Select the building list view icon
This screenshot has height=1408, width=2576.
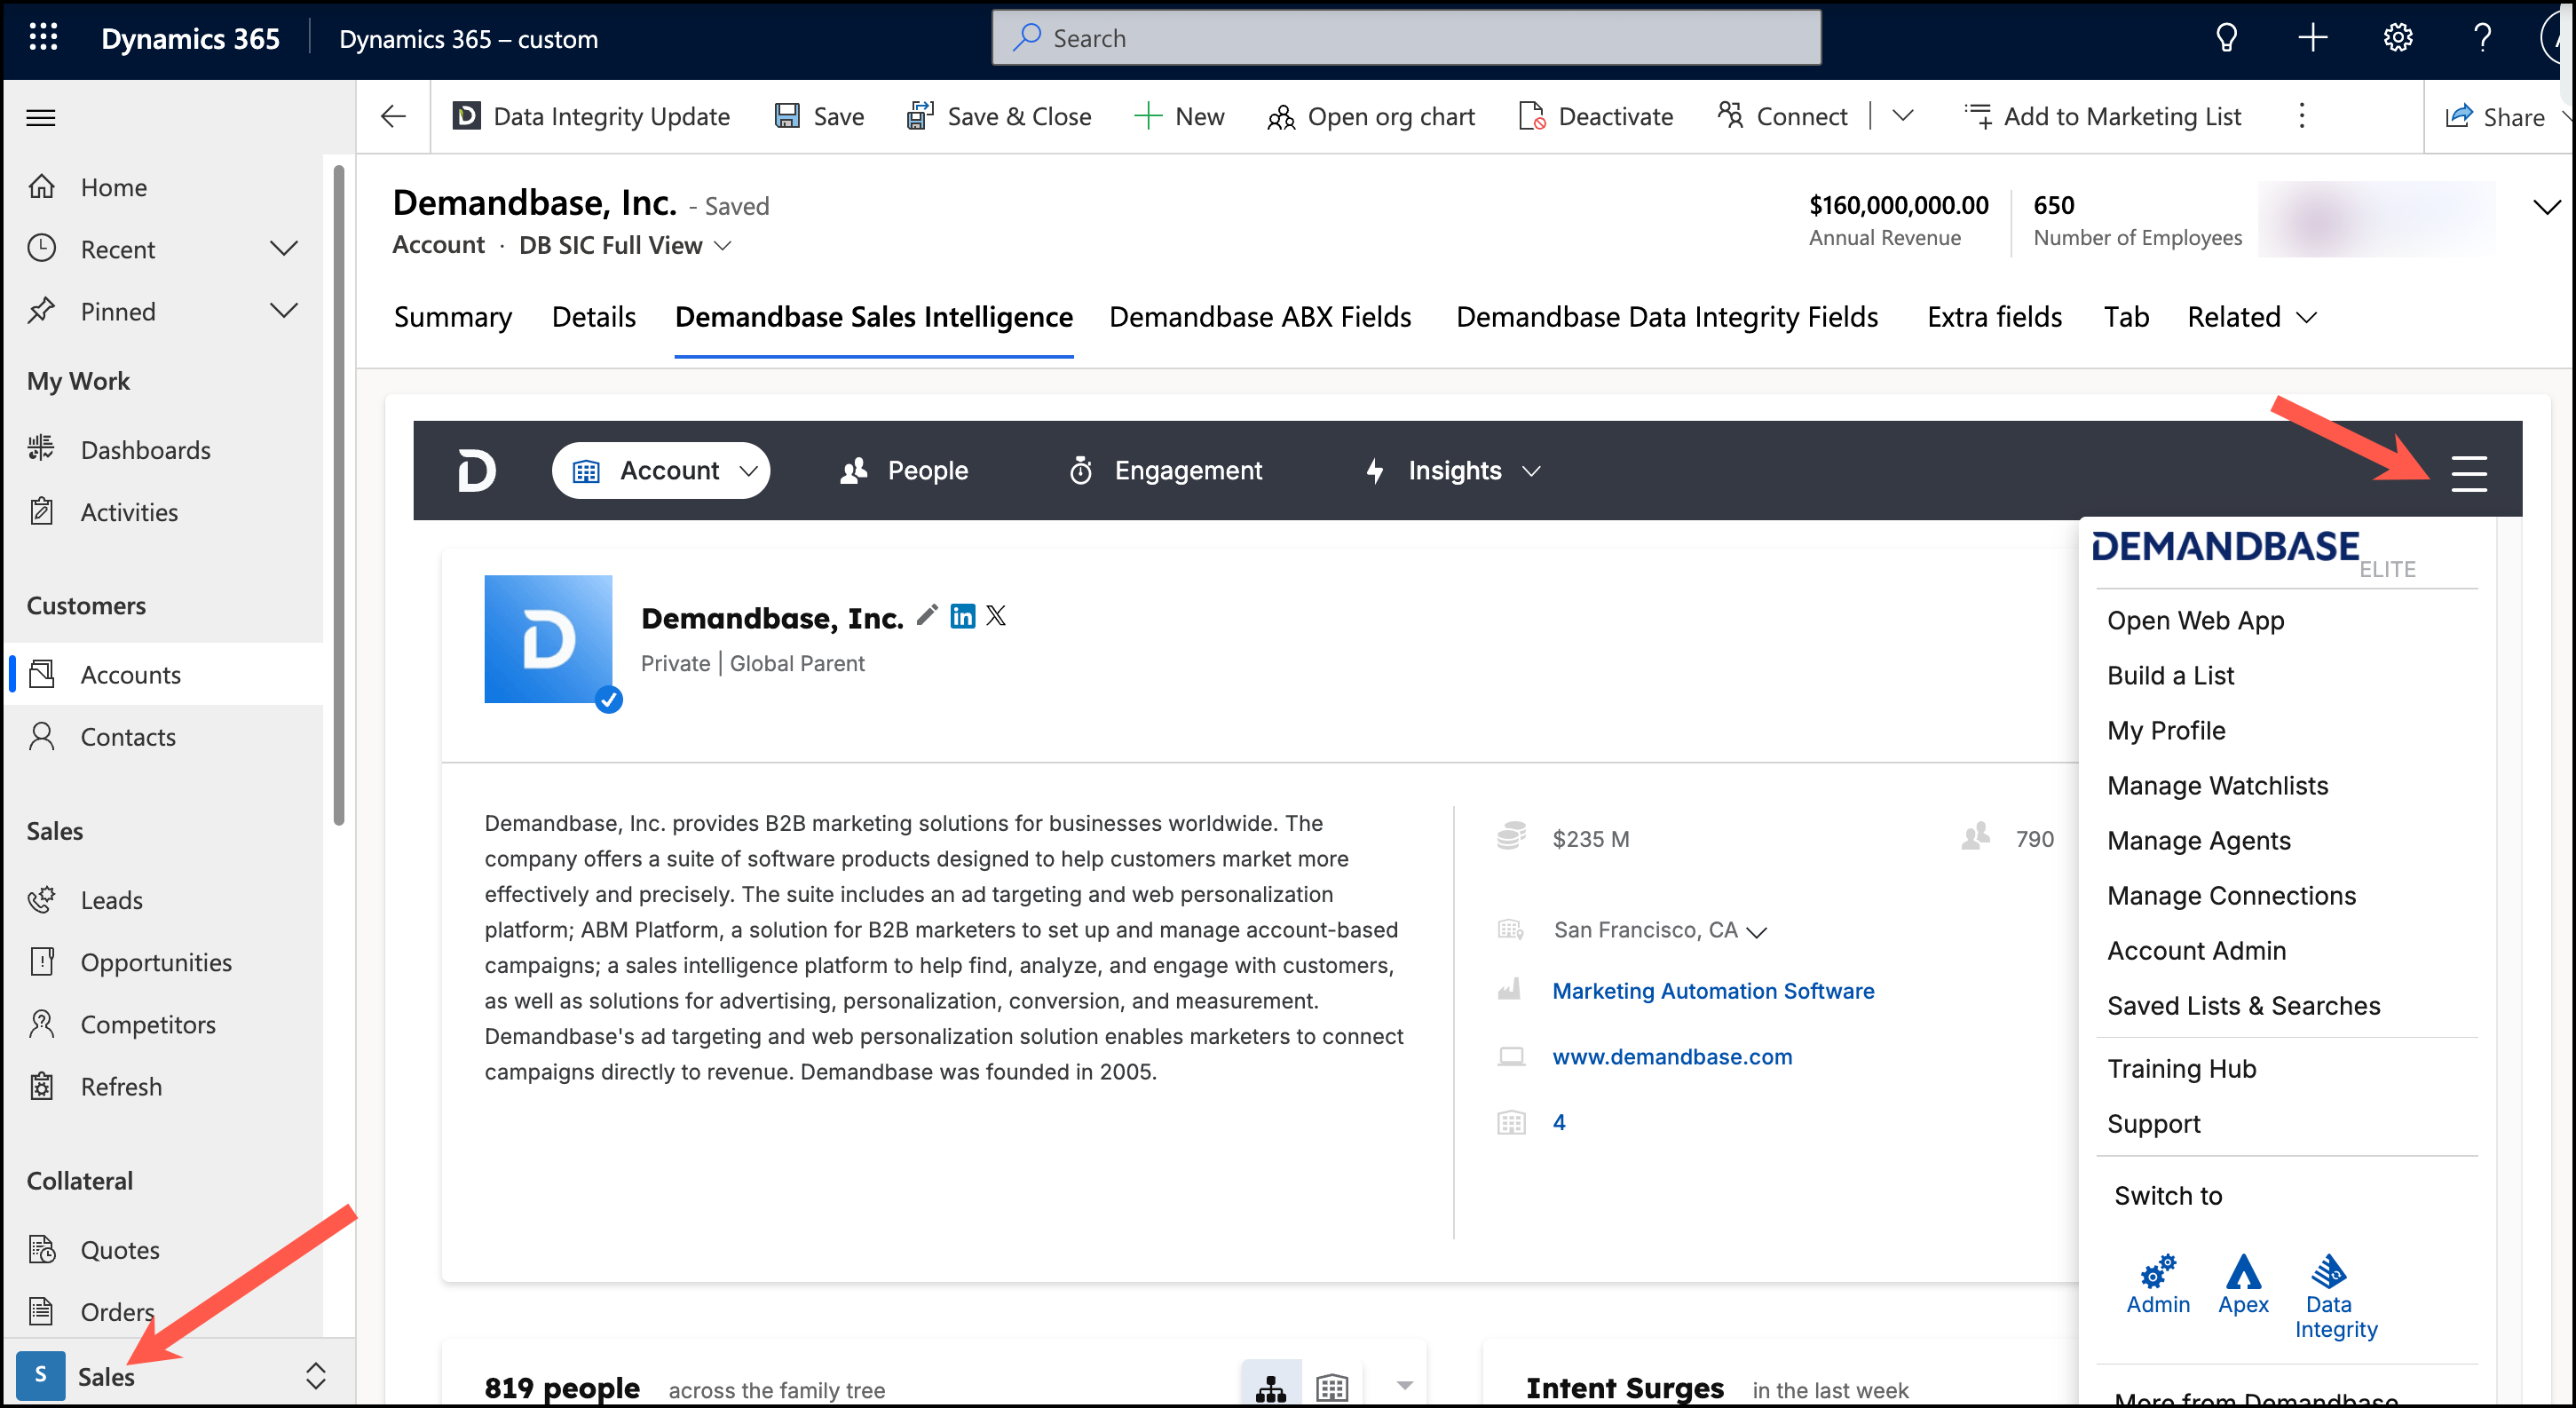click(1332, 1387)
